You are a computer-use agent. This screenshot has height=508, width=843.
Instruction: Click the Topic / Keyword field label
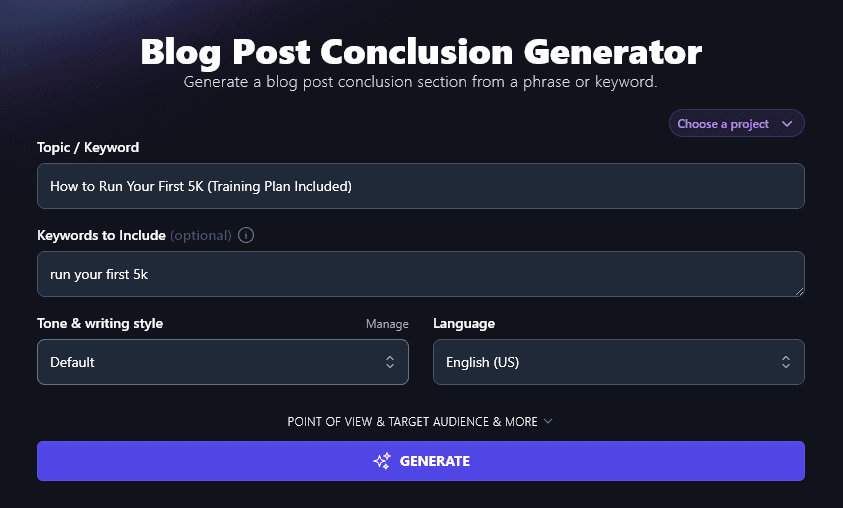(88, 147)
